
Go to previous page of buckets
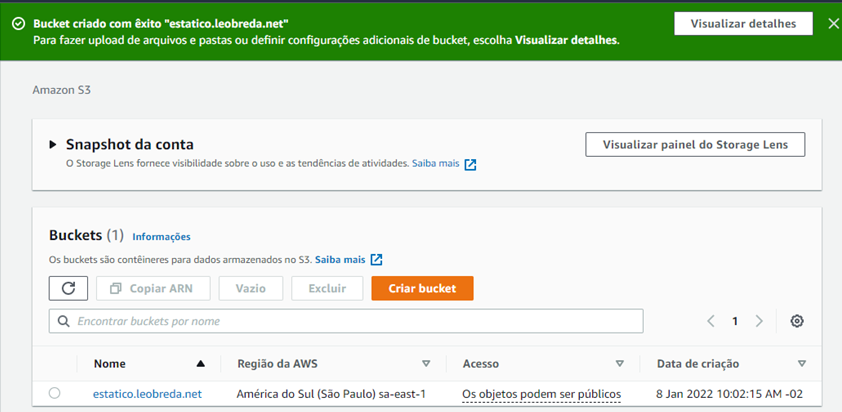(x=711, y=321)
